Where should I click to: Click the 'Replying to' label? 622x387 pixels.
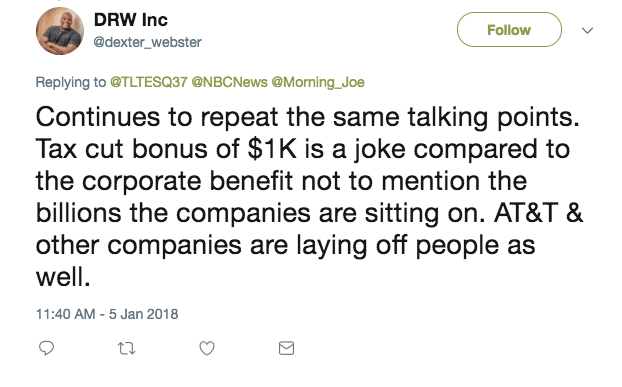(x=71, y=82)
